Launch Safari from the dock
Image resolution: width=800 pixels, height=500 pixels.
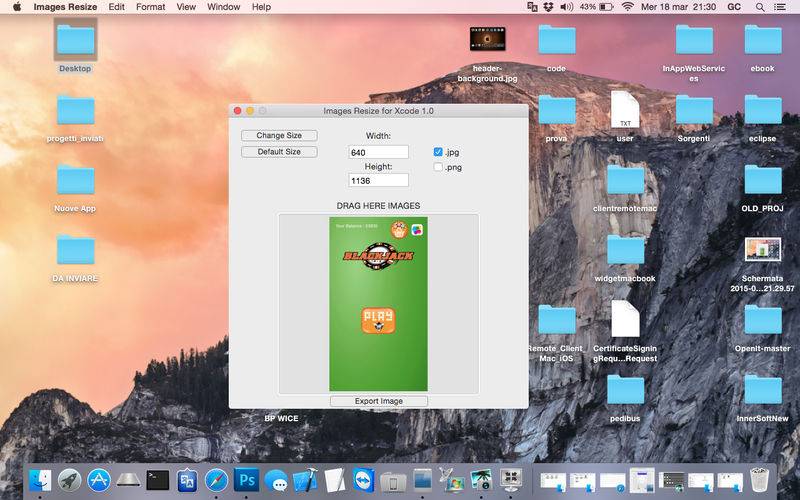pyautogui.click(x=216, y=481)
